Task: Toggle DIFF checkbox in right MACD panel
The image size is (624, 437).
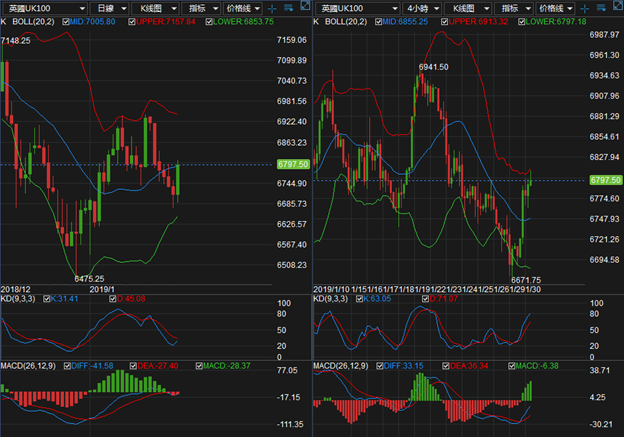Action: pyautogui.click(x=381, y=367)
